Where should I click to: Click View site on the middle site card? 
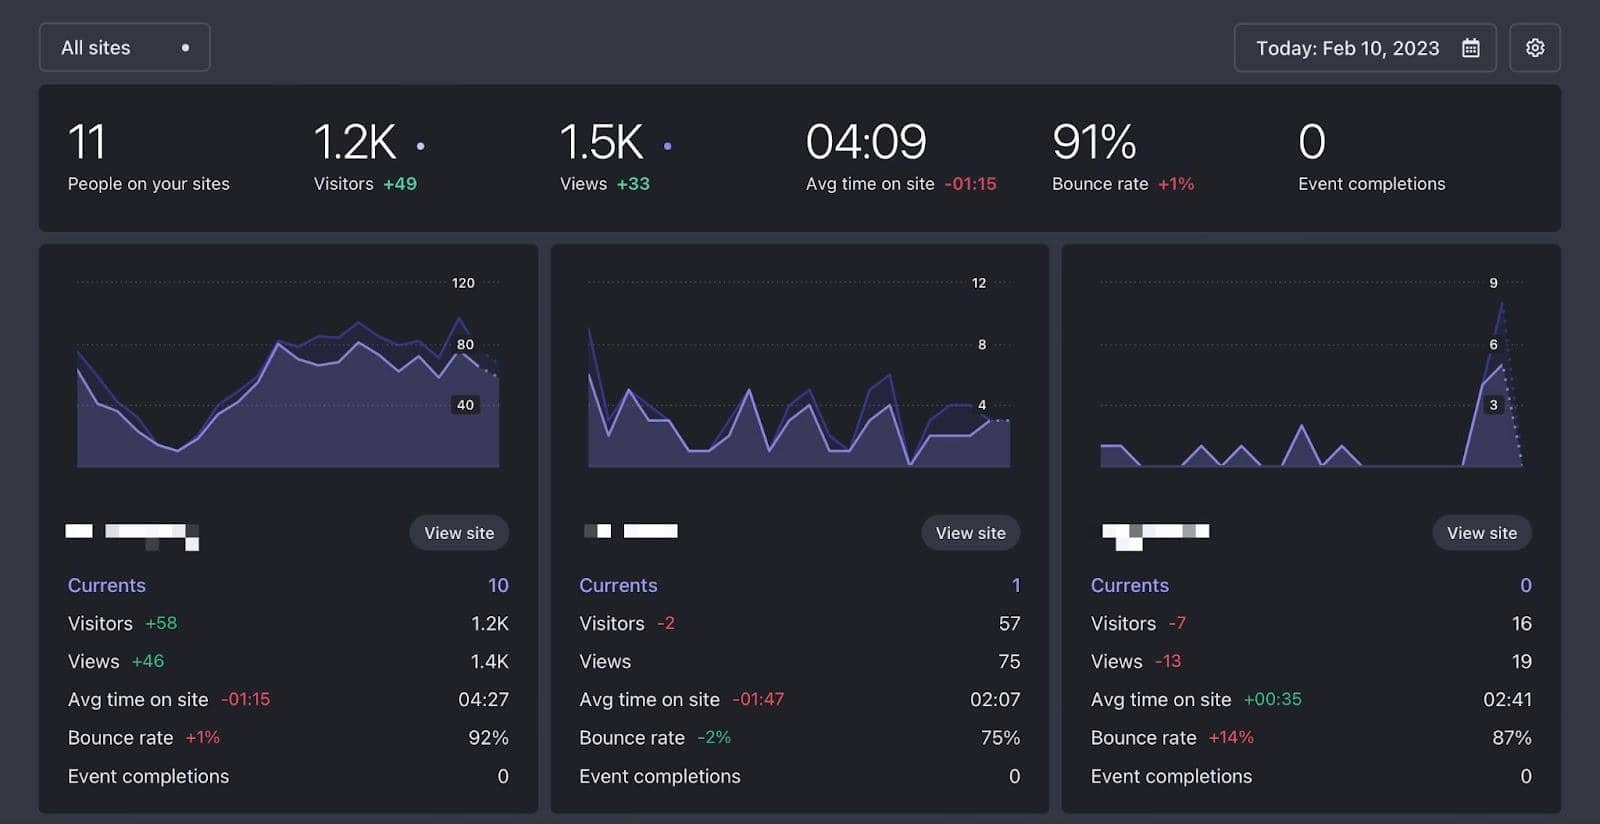(x=970, y=533)
